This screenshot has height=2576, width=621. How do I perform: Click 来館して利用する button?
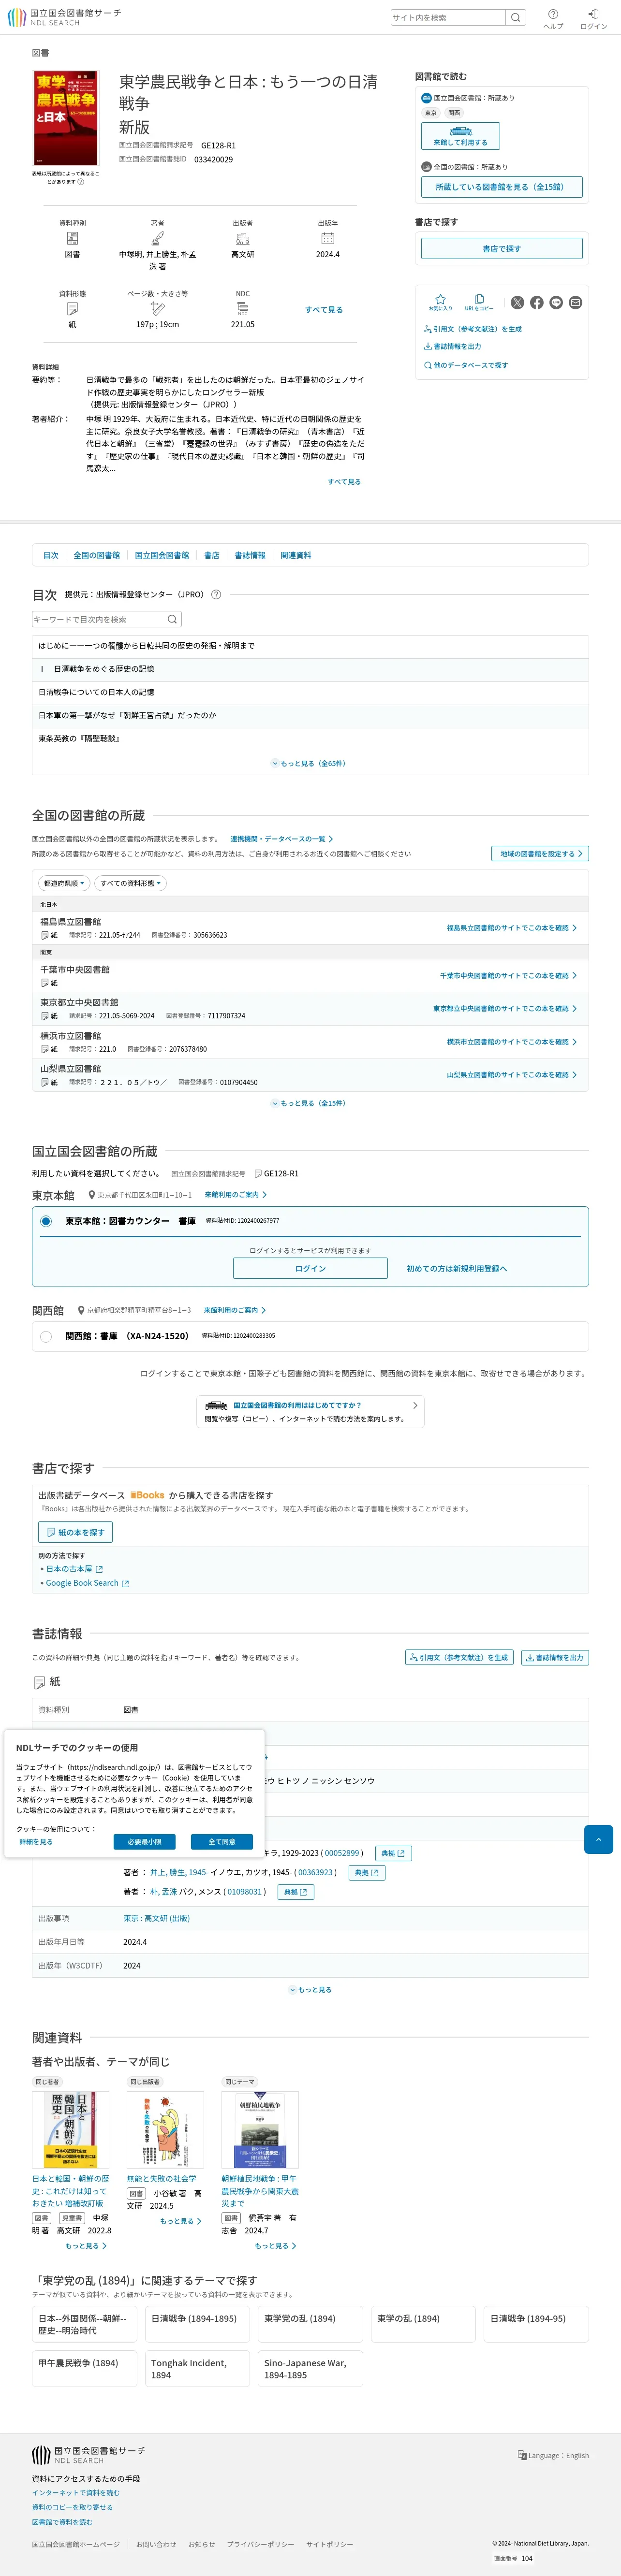tap(460, 136)
